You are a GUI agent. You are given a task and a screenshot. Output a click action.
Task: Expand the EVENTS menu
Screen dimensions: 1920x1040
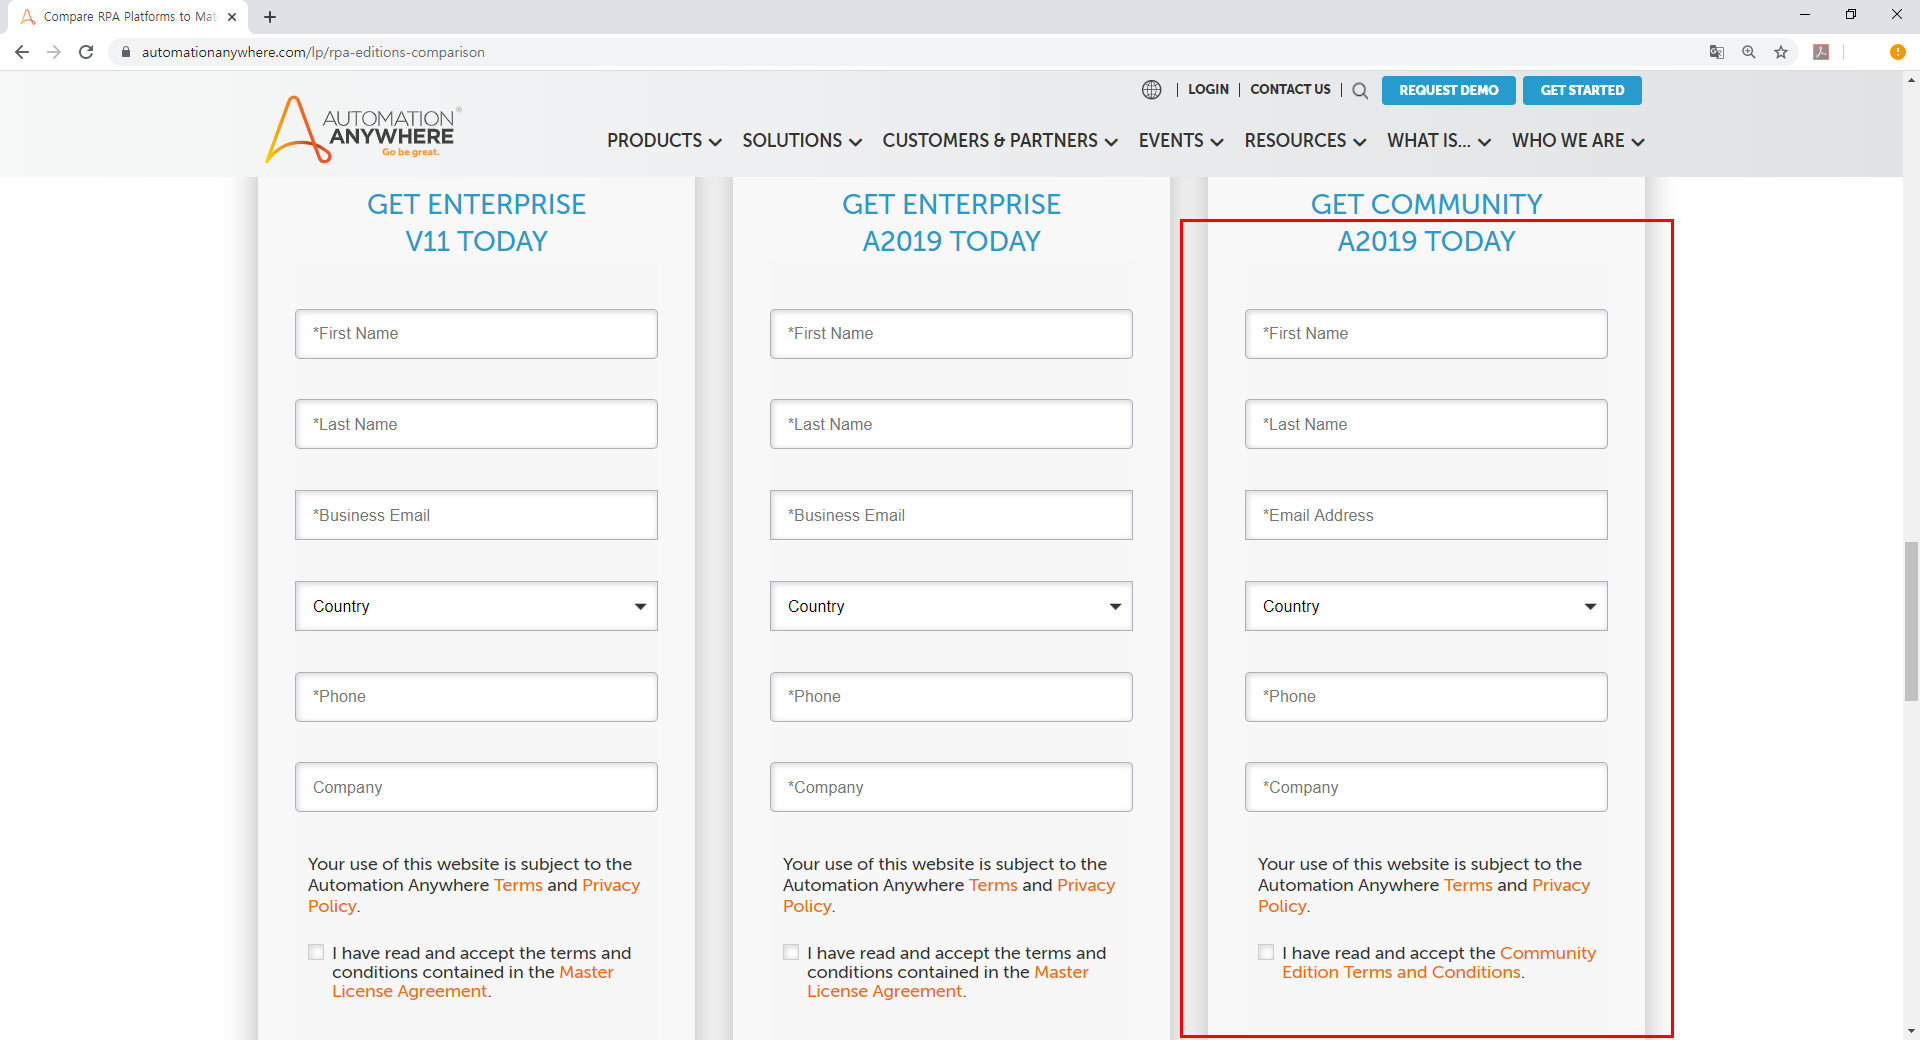[x=1181, y=141]
